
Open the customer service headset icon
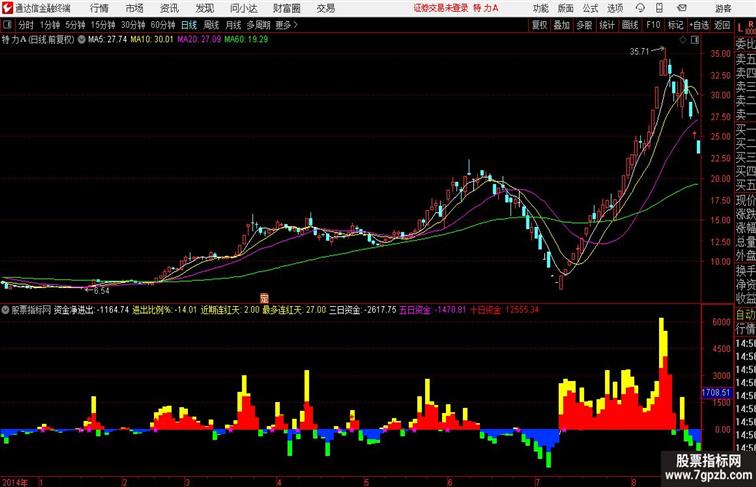pyautogui.click(x=640, y=8)
